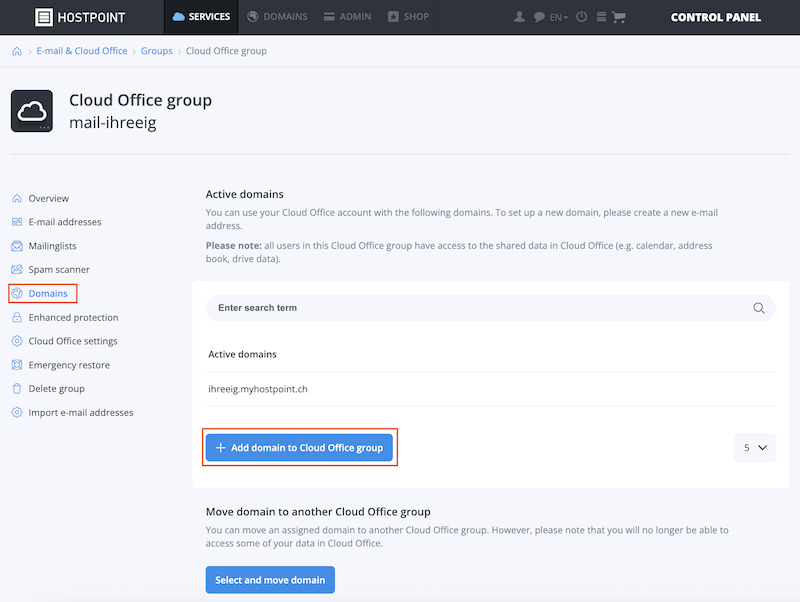
Task: Open the Shop tab
Action: [x=408, y=17]
